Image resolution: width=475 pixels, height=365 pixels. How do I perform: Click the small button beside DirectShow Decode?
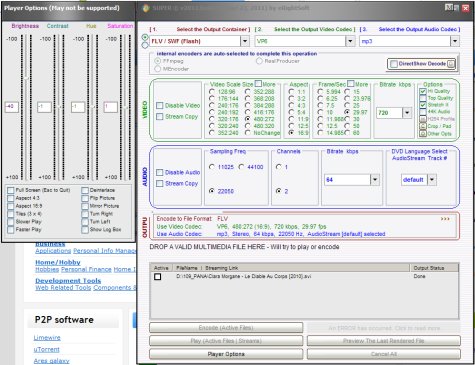point(451,64)
